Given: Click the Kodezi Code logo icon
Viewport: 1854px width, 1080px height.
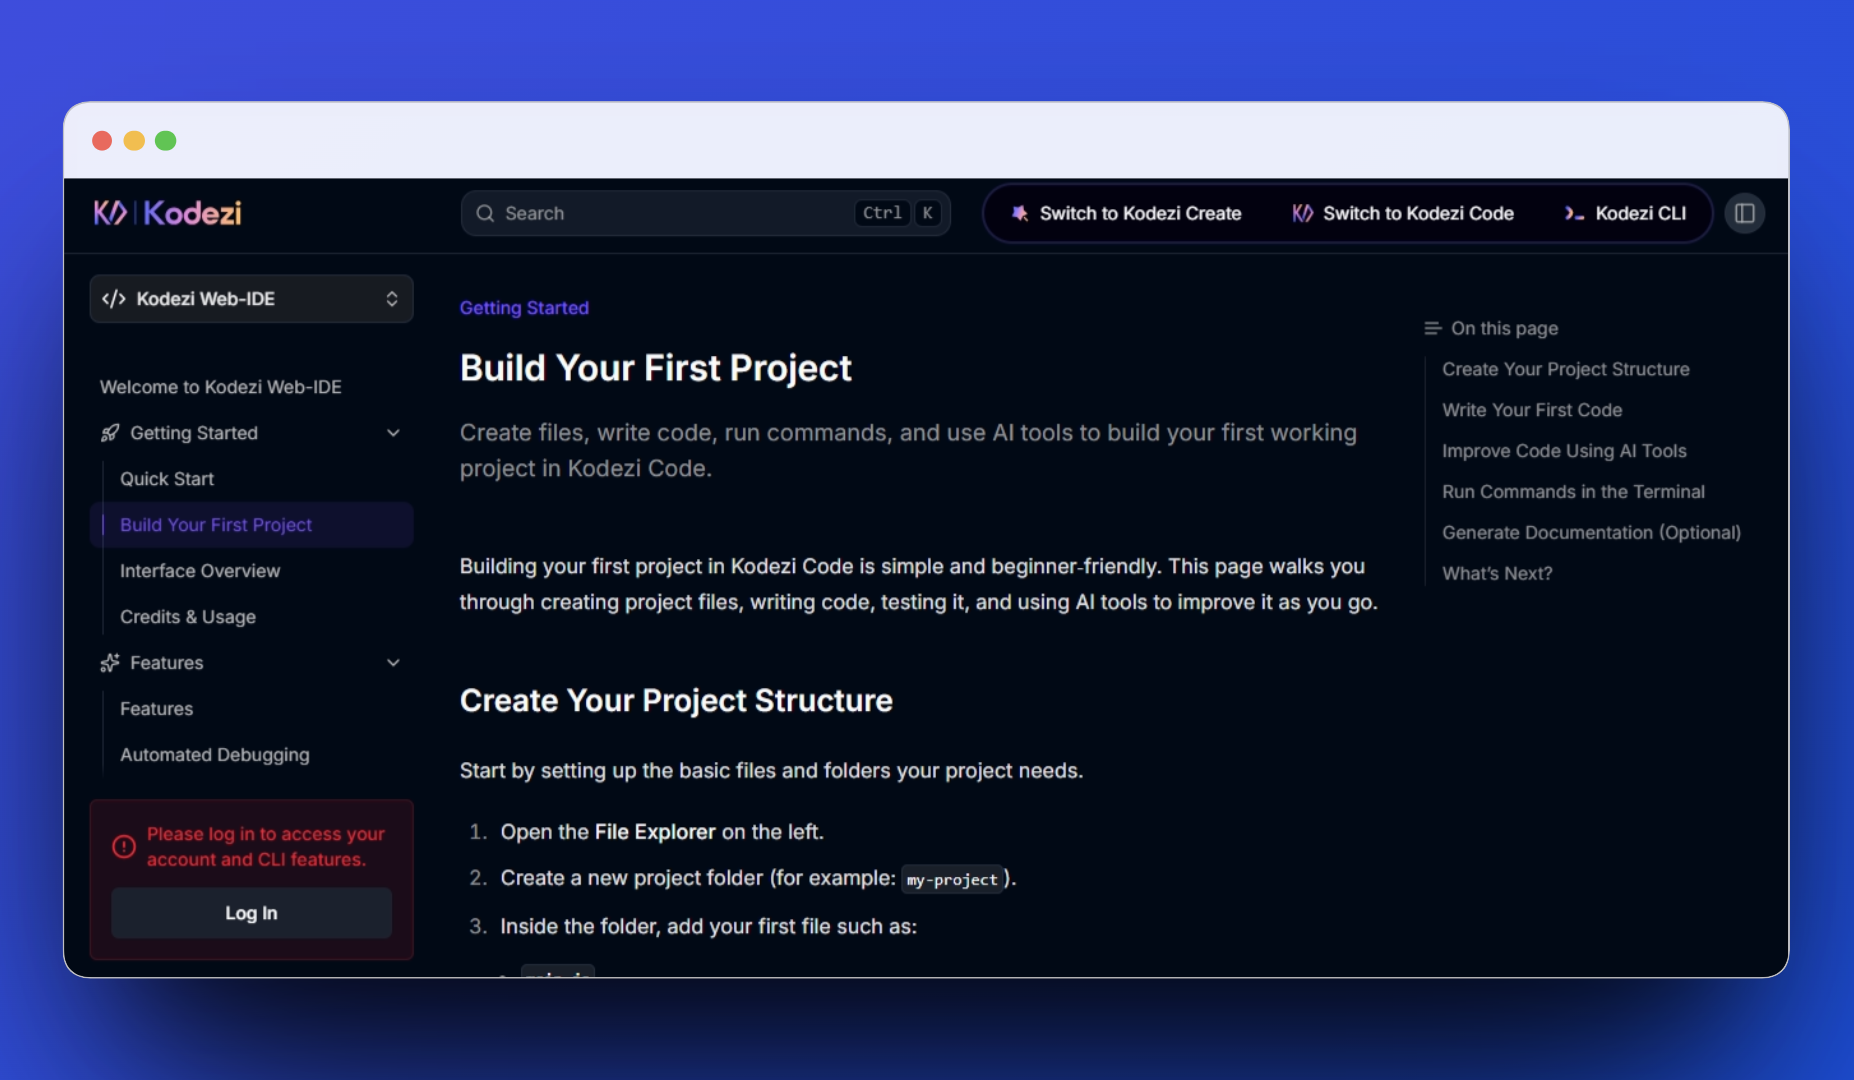Looking at the screenshot, I should [1302, 213].
